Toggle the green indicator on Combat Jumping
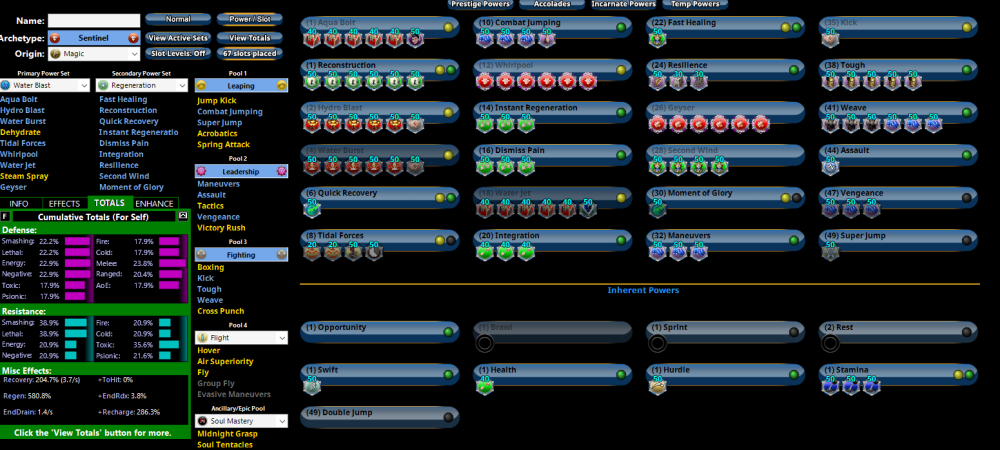The image size is (1000, 450). (x=623, y=27)
